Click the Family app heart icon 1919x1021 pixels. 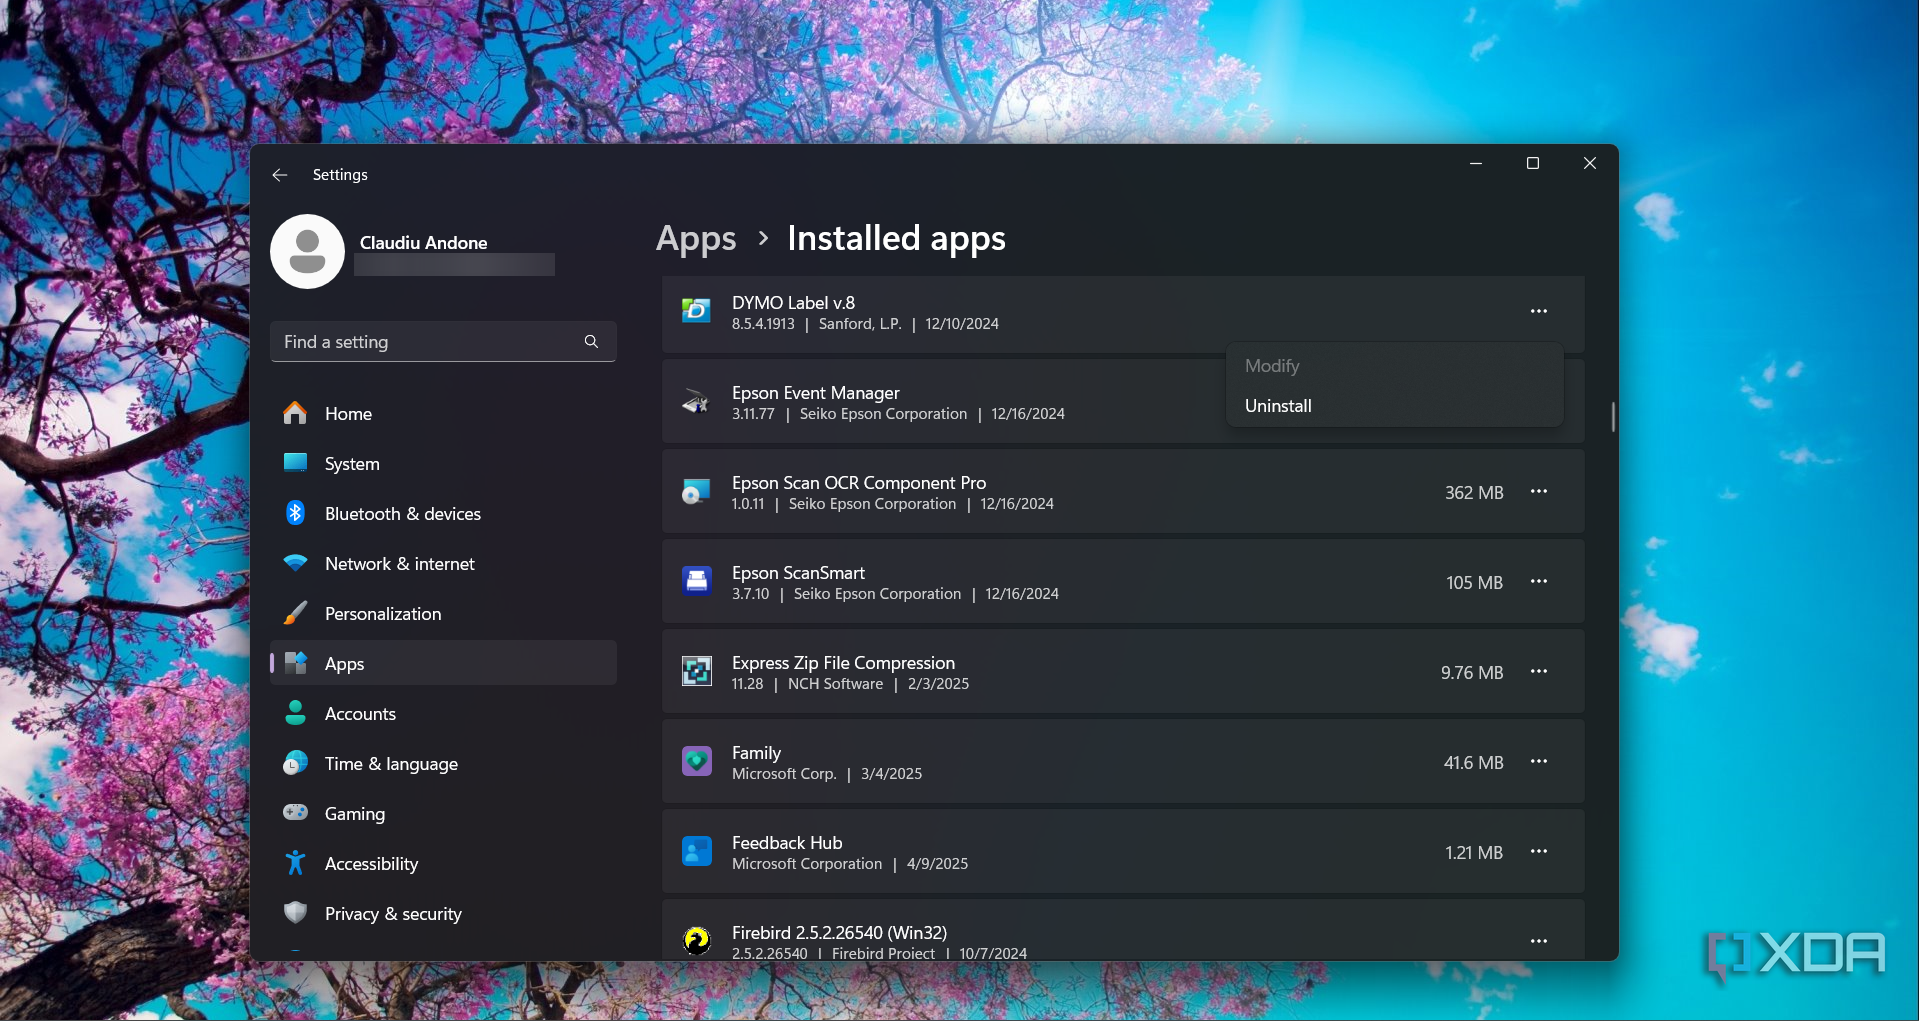(696, 761)
